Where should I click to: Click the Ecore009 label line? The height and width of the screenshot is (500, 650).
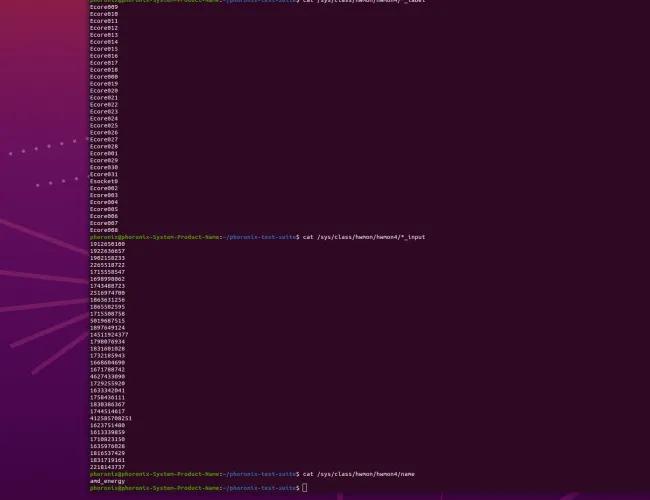click(104, 7)
